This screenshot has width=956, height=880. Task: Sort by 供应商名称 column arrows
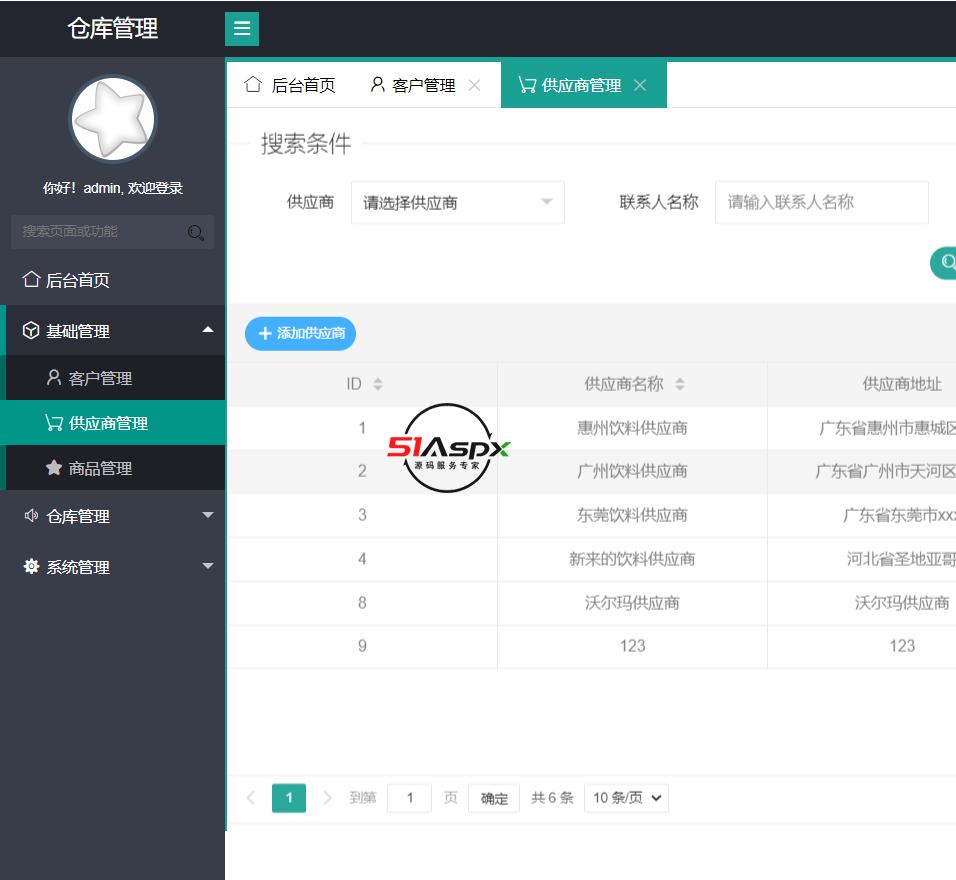(680, 384)
